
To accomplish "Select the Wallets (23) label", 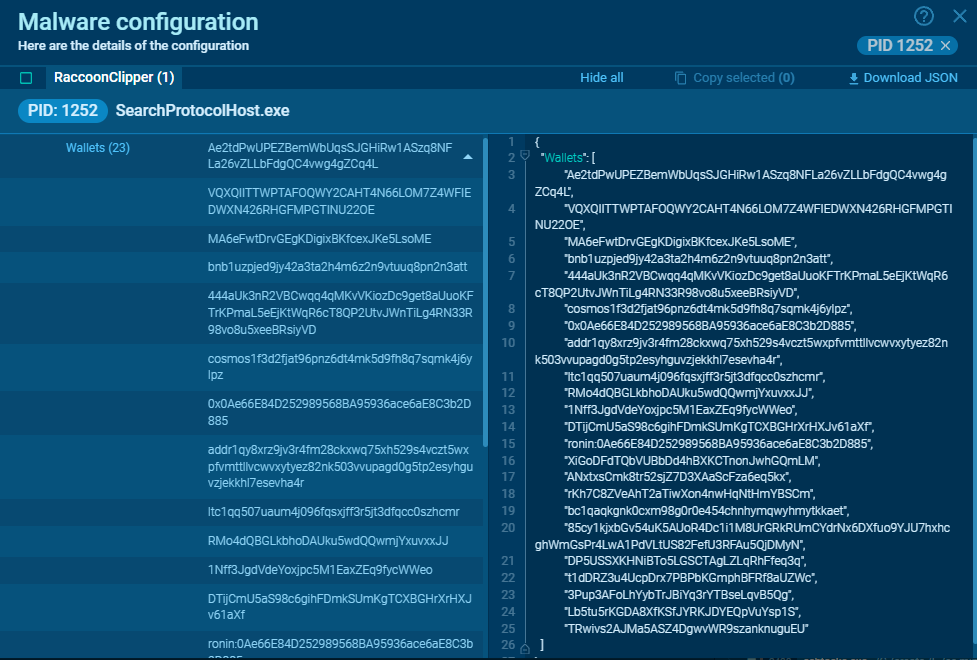I will pyautogui.click(x=98, y=148).
